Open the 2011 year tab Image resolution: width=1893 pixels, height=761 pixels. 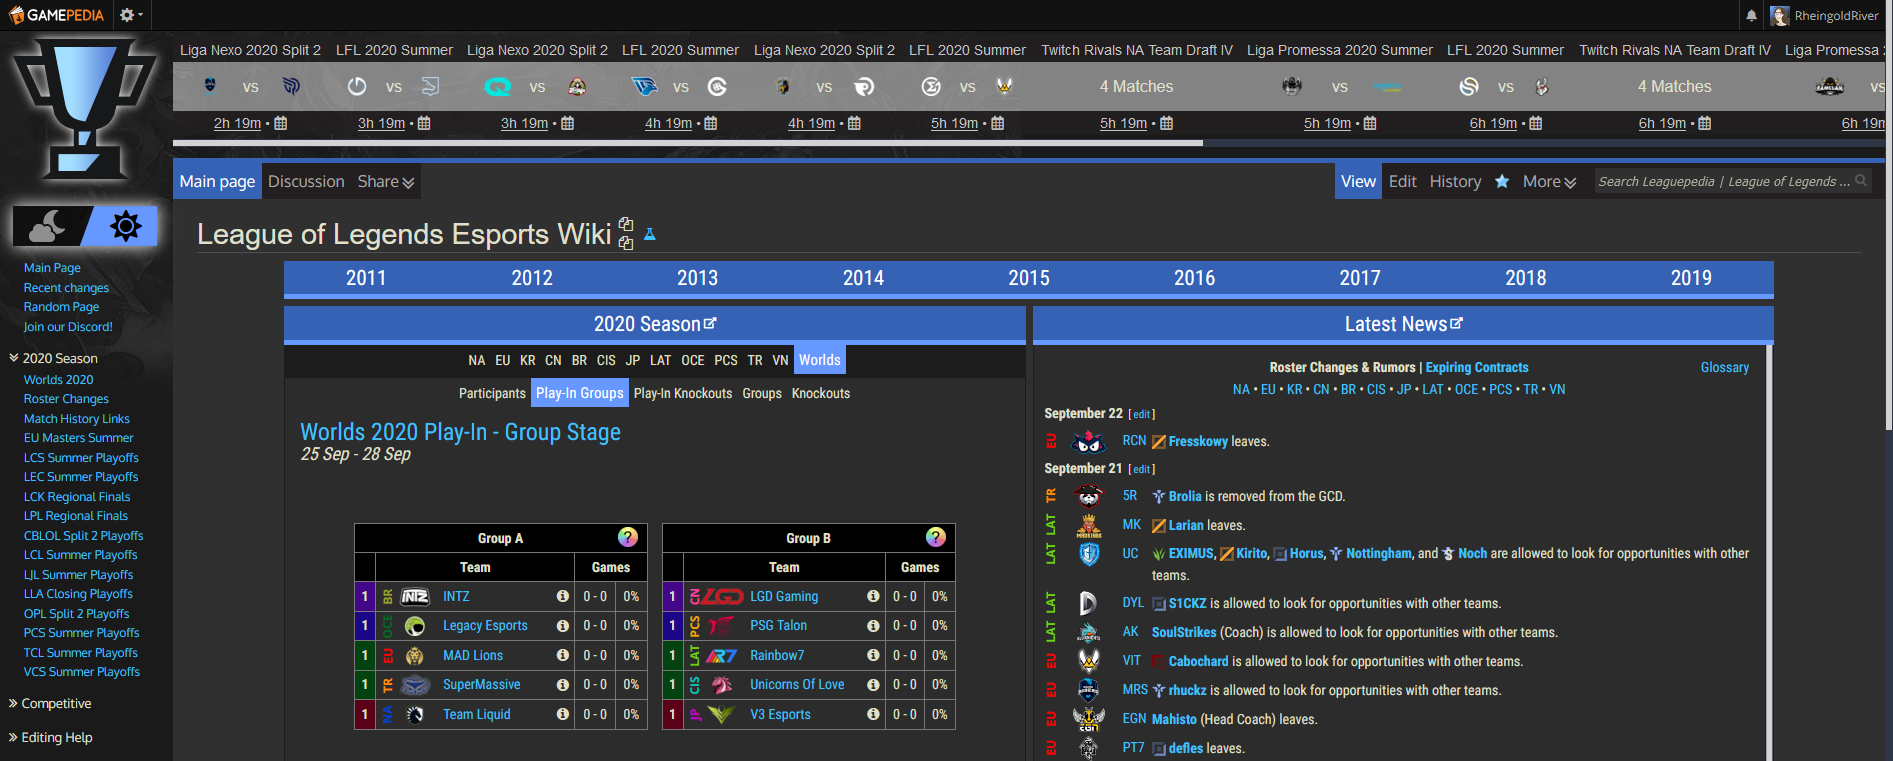(x=366, y=278)
